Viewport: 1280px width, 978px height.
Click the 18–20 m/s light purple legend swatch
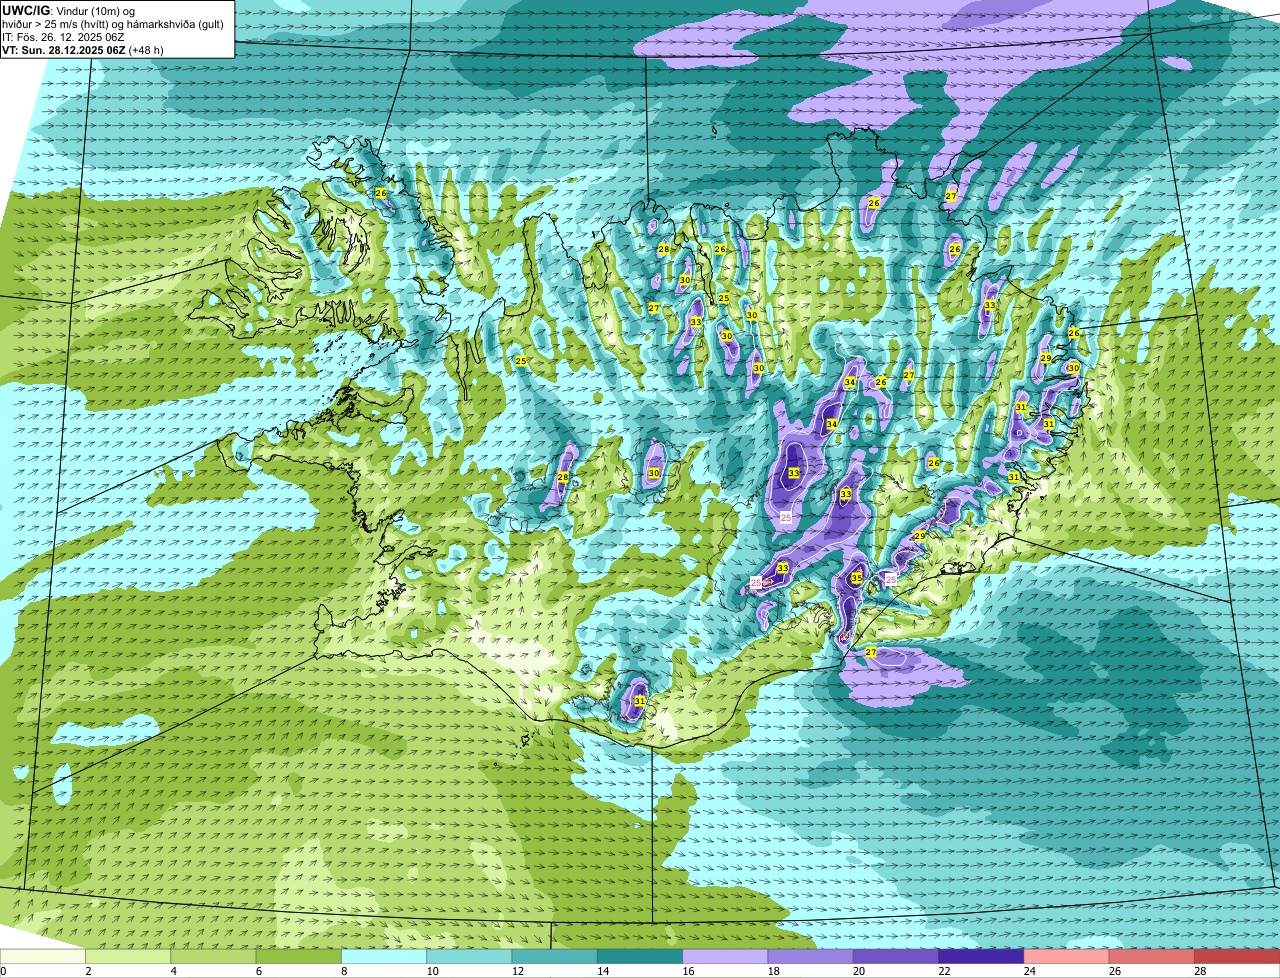click(811, 957)
